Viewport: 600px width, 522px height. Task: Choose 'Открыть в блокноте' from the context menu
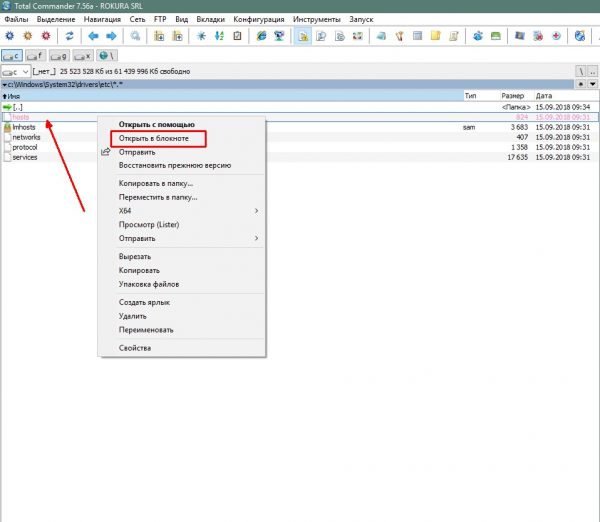[155, 138]
